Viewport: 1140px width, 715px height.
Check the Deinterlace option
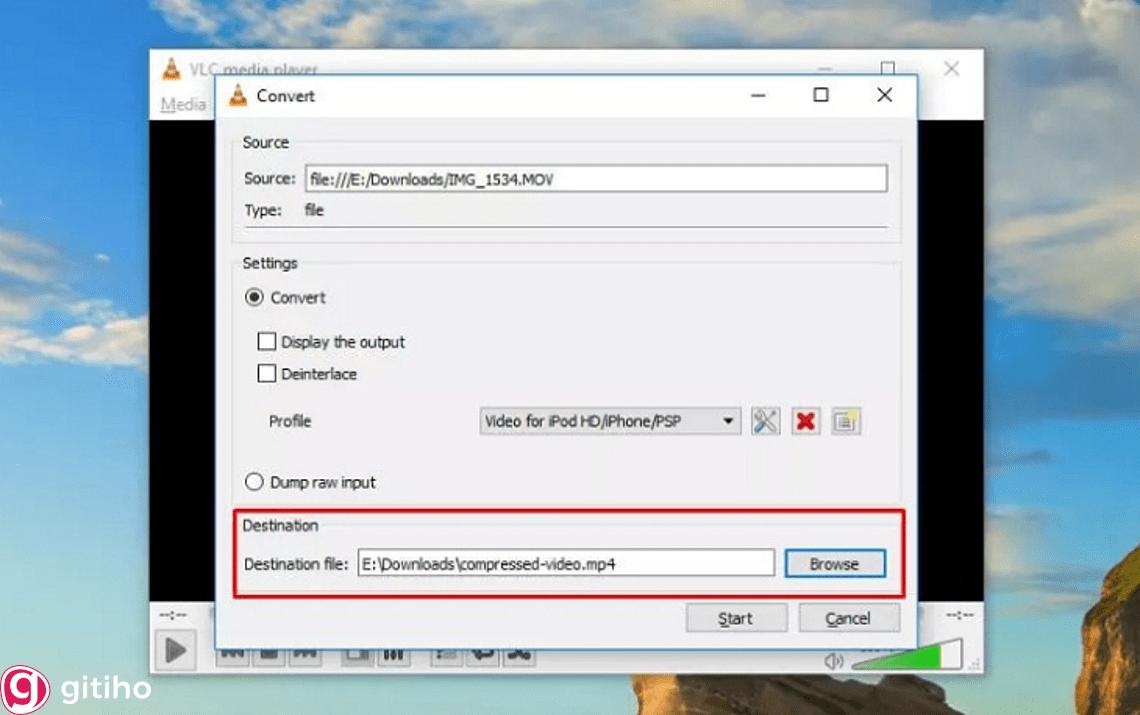click(x=267, y=373)
